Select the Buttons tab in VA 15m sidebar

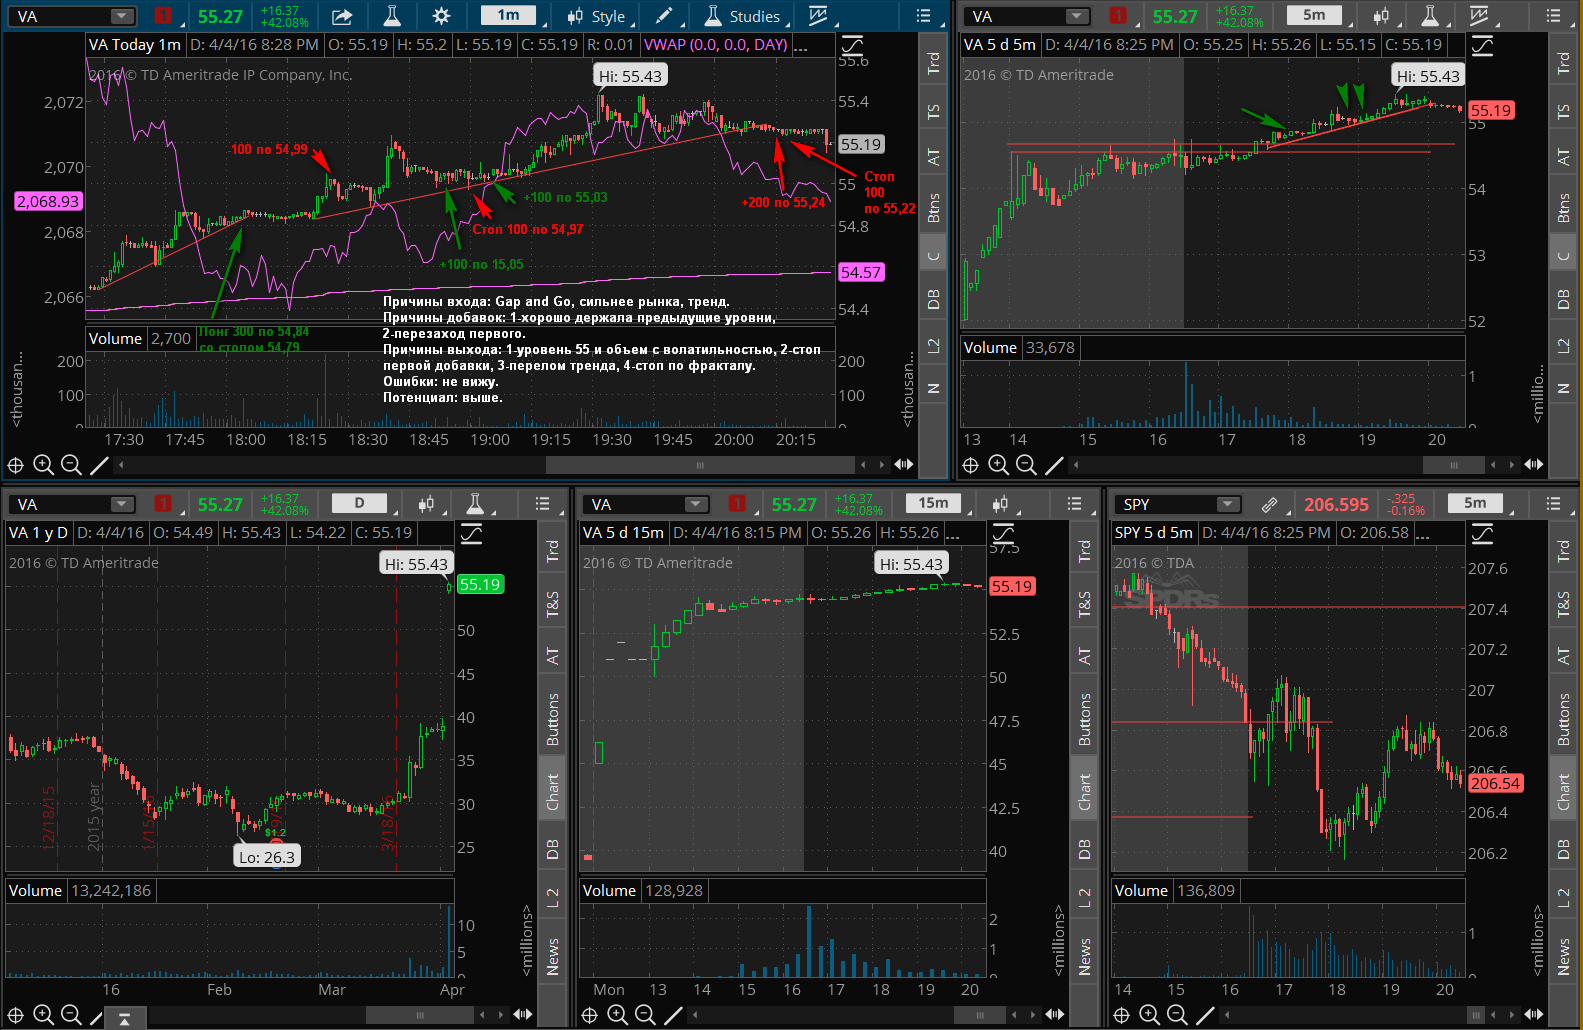(x=1084, y=719)
